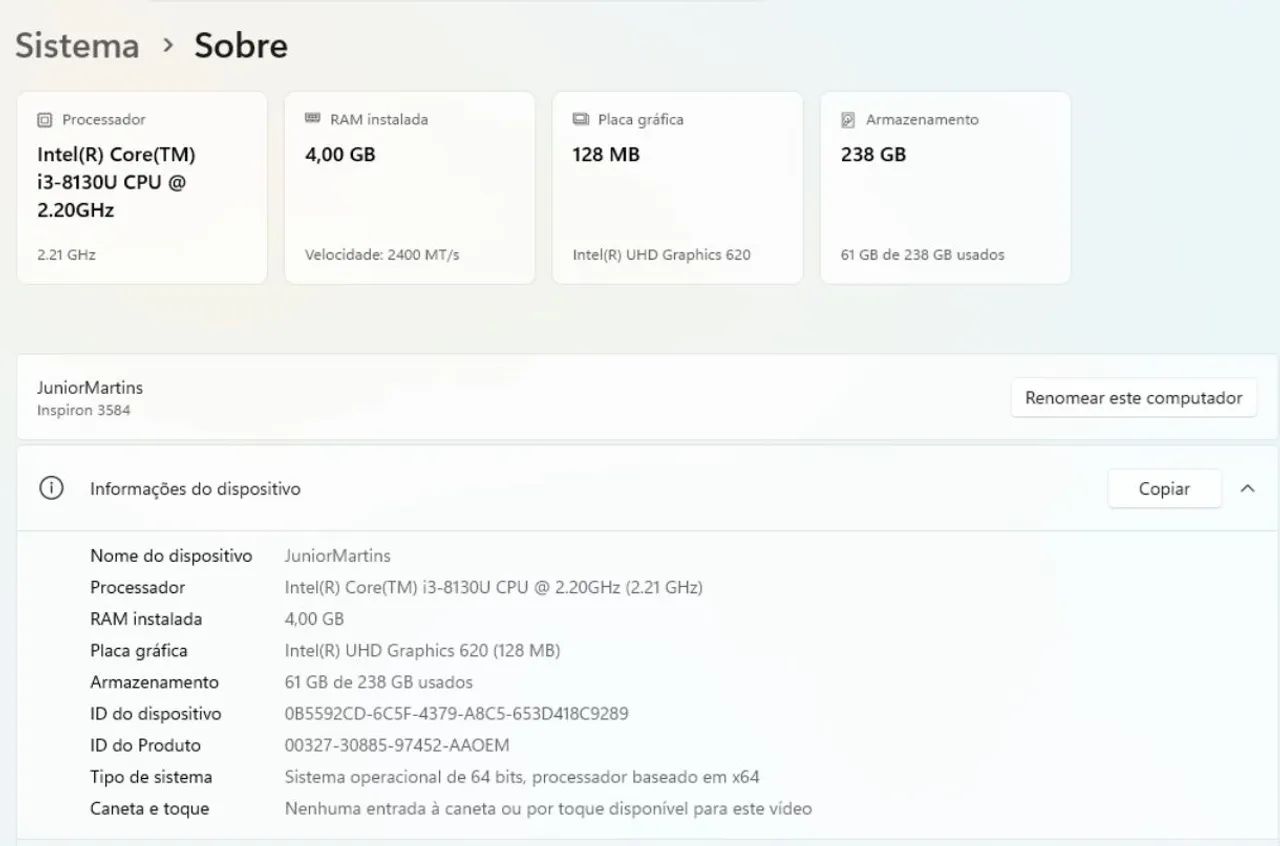Screen dimensions: 1280x846
Task: Select the 2.21 GHz card subtitle
Action: pyautogui.click(x=67, y=255)
